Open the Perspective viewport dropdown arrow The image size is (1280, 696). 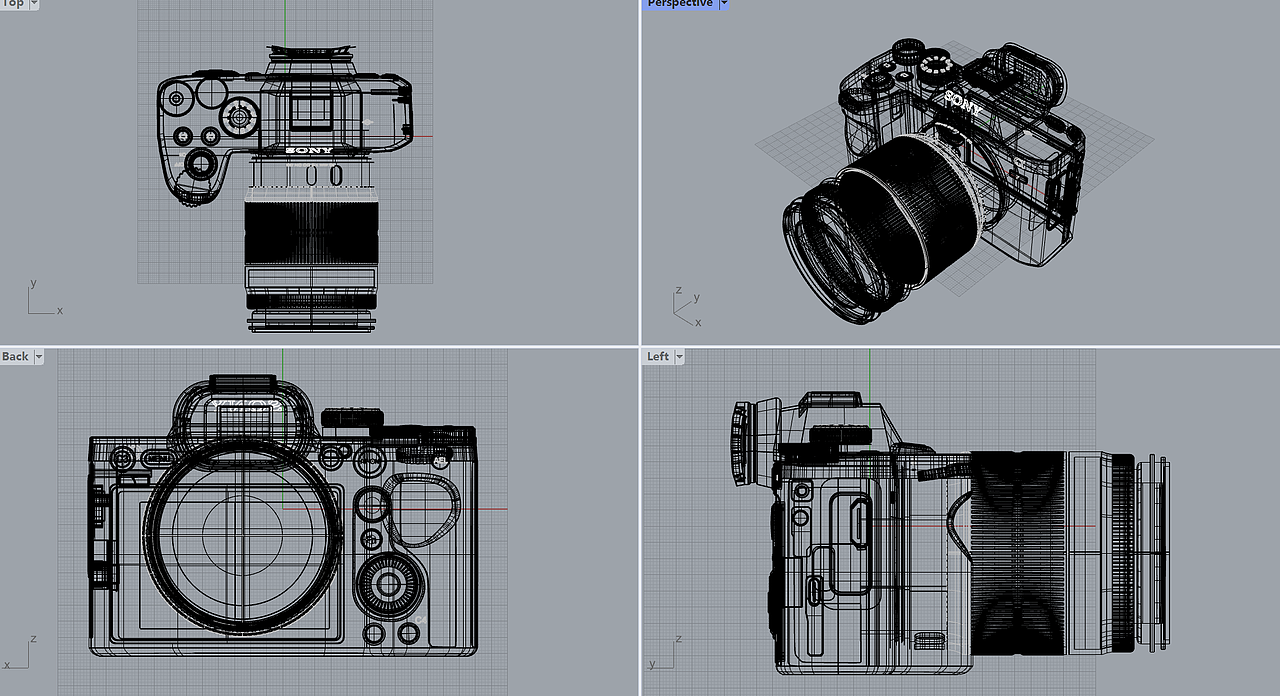point(724,4)
